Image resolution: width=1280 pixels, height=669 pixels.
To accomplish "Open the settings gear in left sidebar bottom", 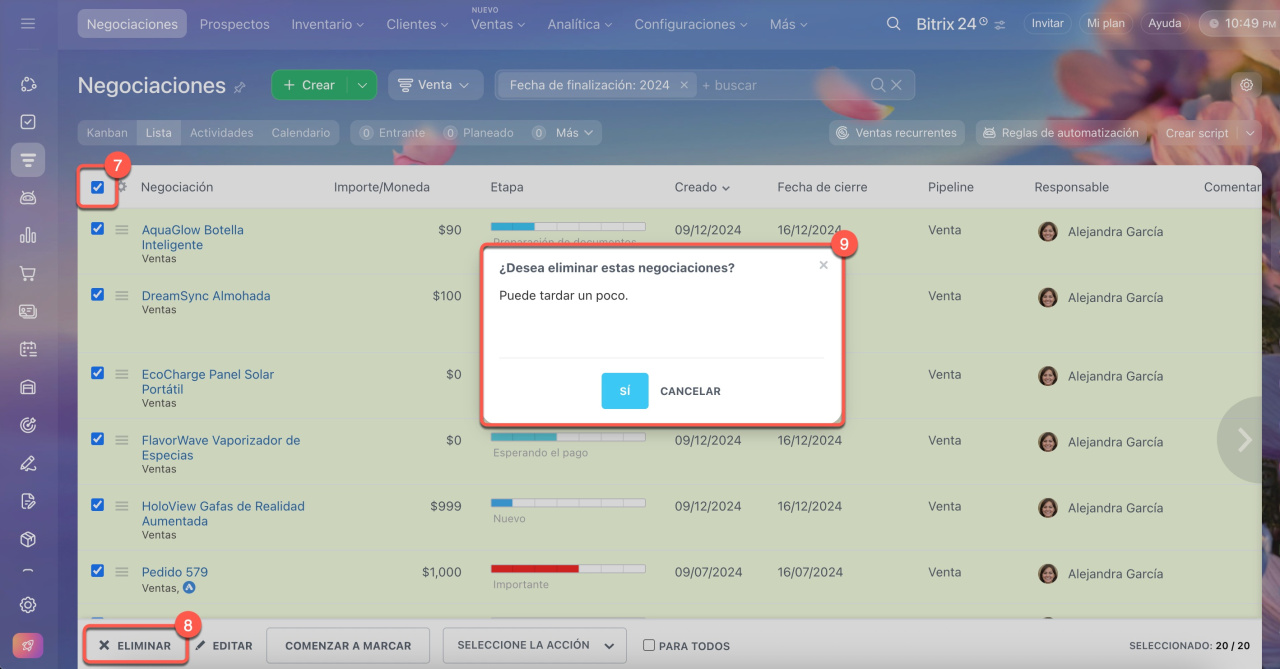I will tap(28, 604).
